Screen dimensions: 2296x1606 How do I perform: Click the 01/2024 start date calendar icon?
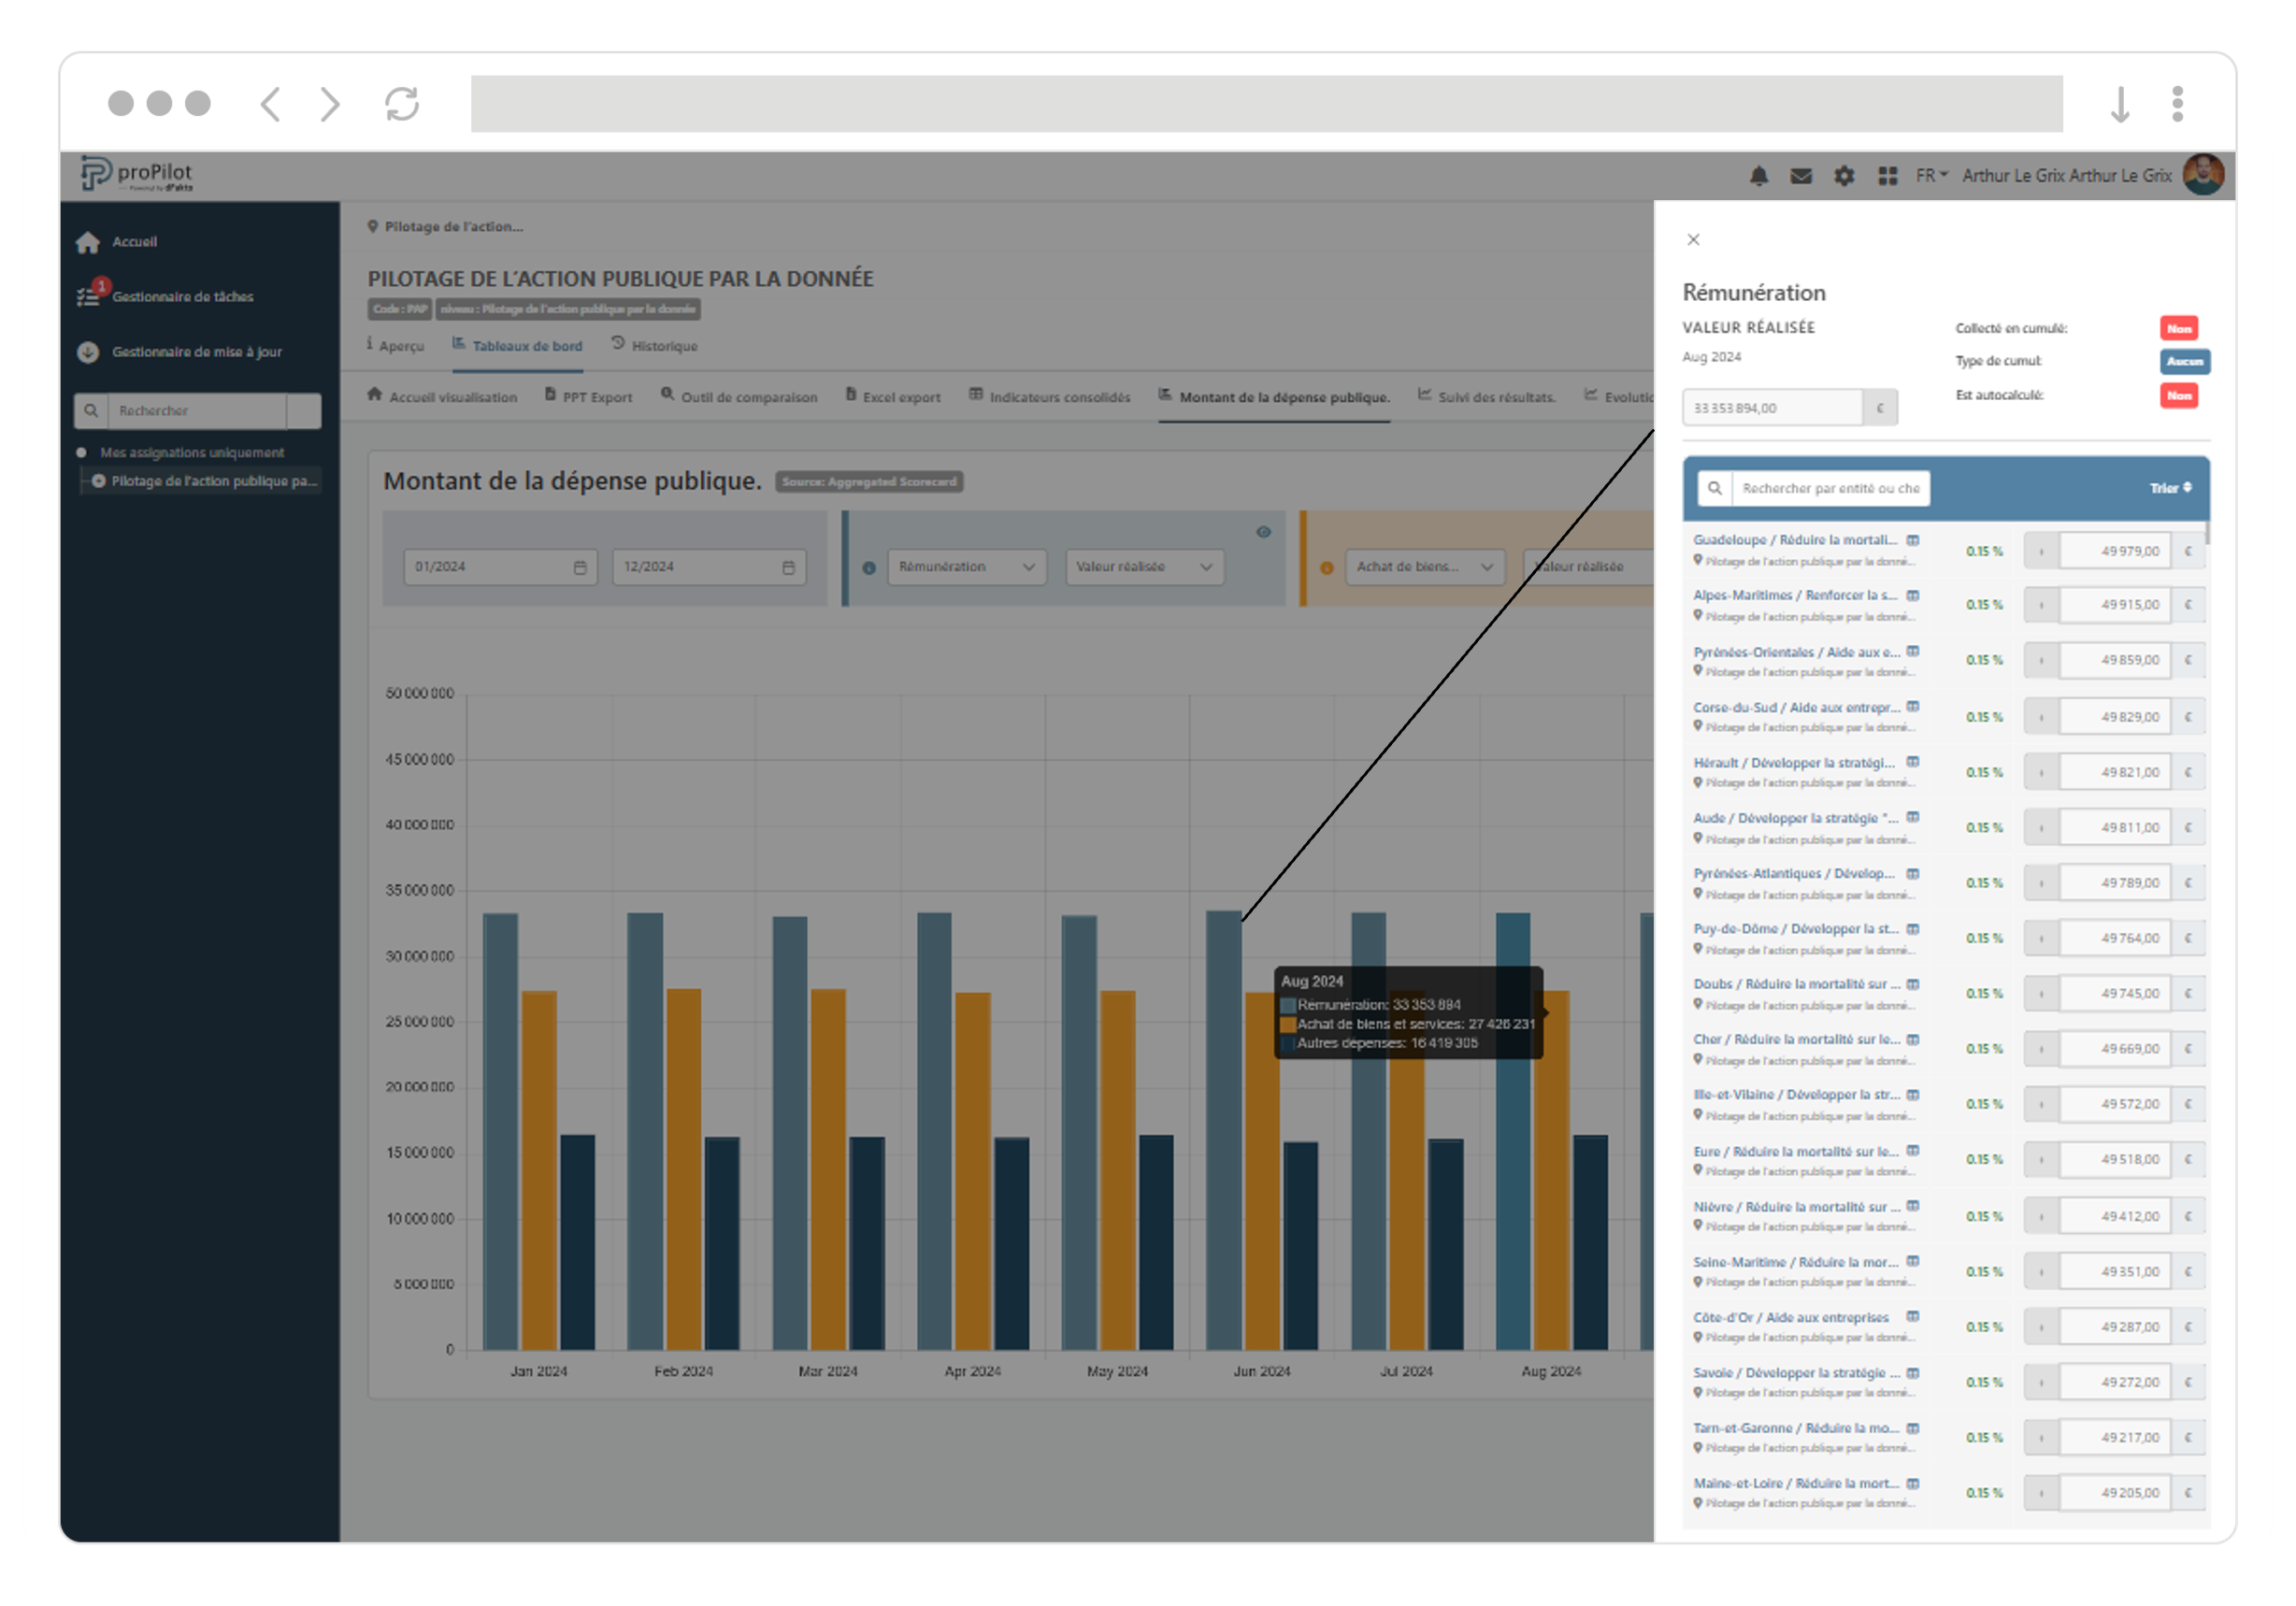point(580,568)
